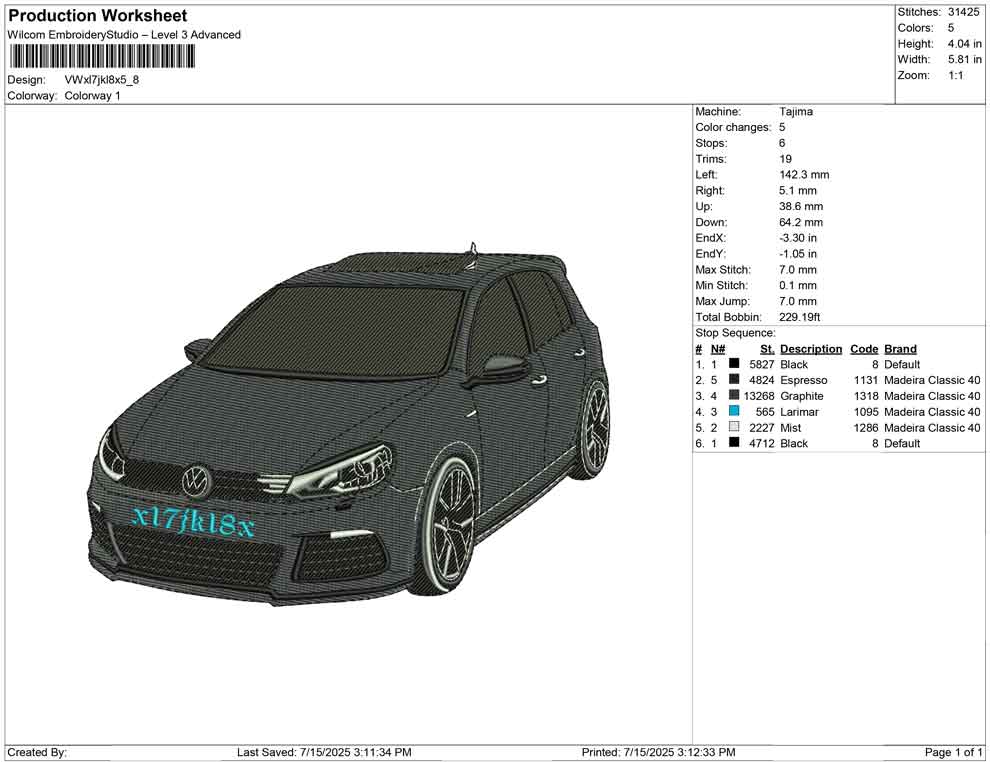Click the Description column header
Image resolution: width=990 pixels, height=762 pixels.
[x=811, y=349]
